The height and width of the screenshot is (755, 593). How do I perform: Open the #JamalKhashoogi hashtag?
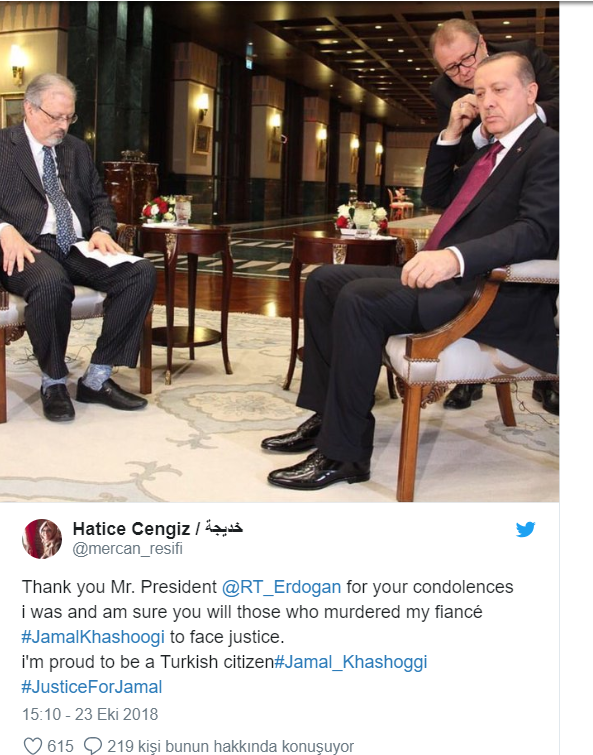(93, 637)
